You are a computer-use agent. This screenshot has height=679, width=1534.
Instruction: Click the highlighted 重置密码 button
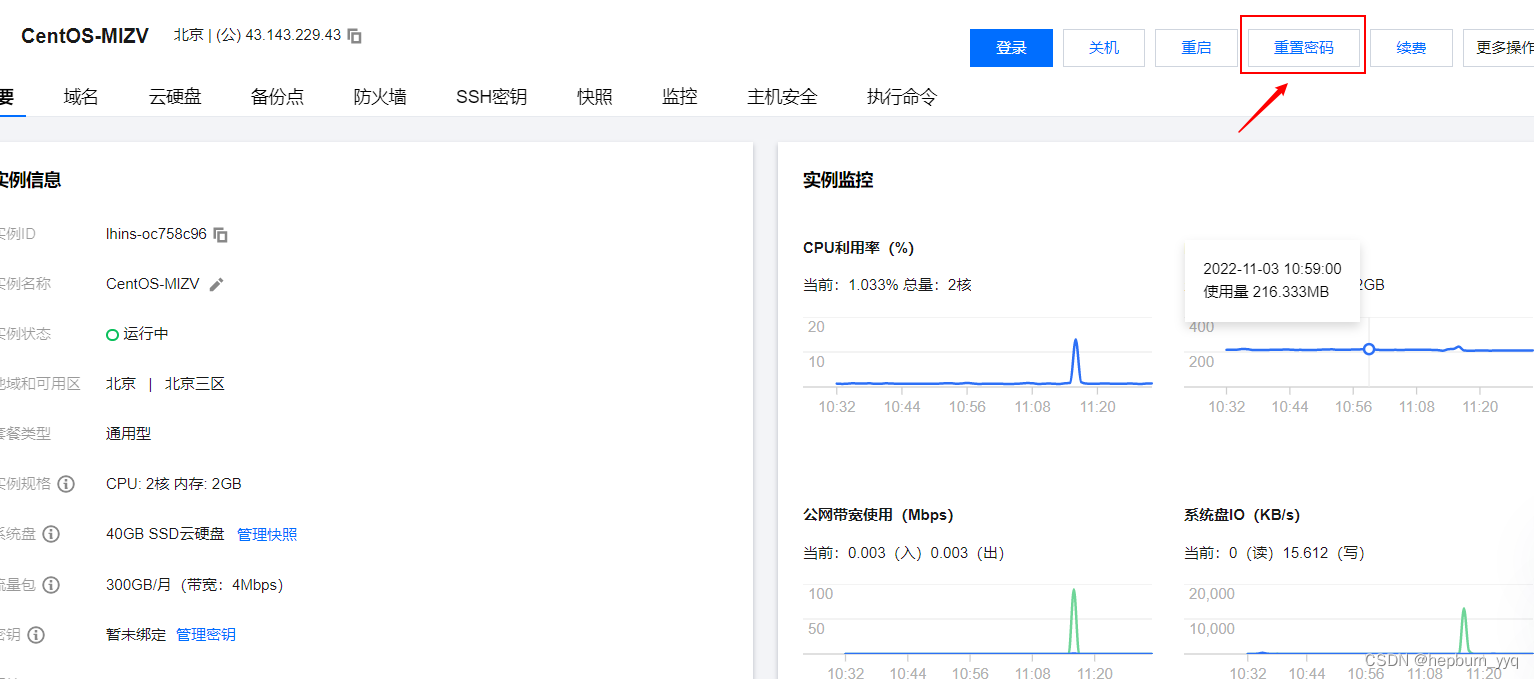pos(1303,46)
